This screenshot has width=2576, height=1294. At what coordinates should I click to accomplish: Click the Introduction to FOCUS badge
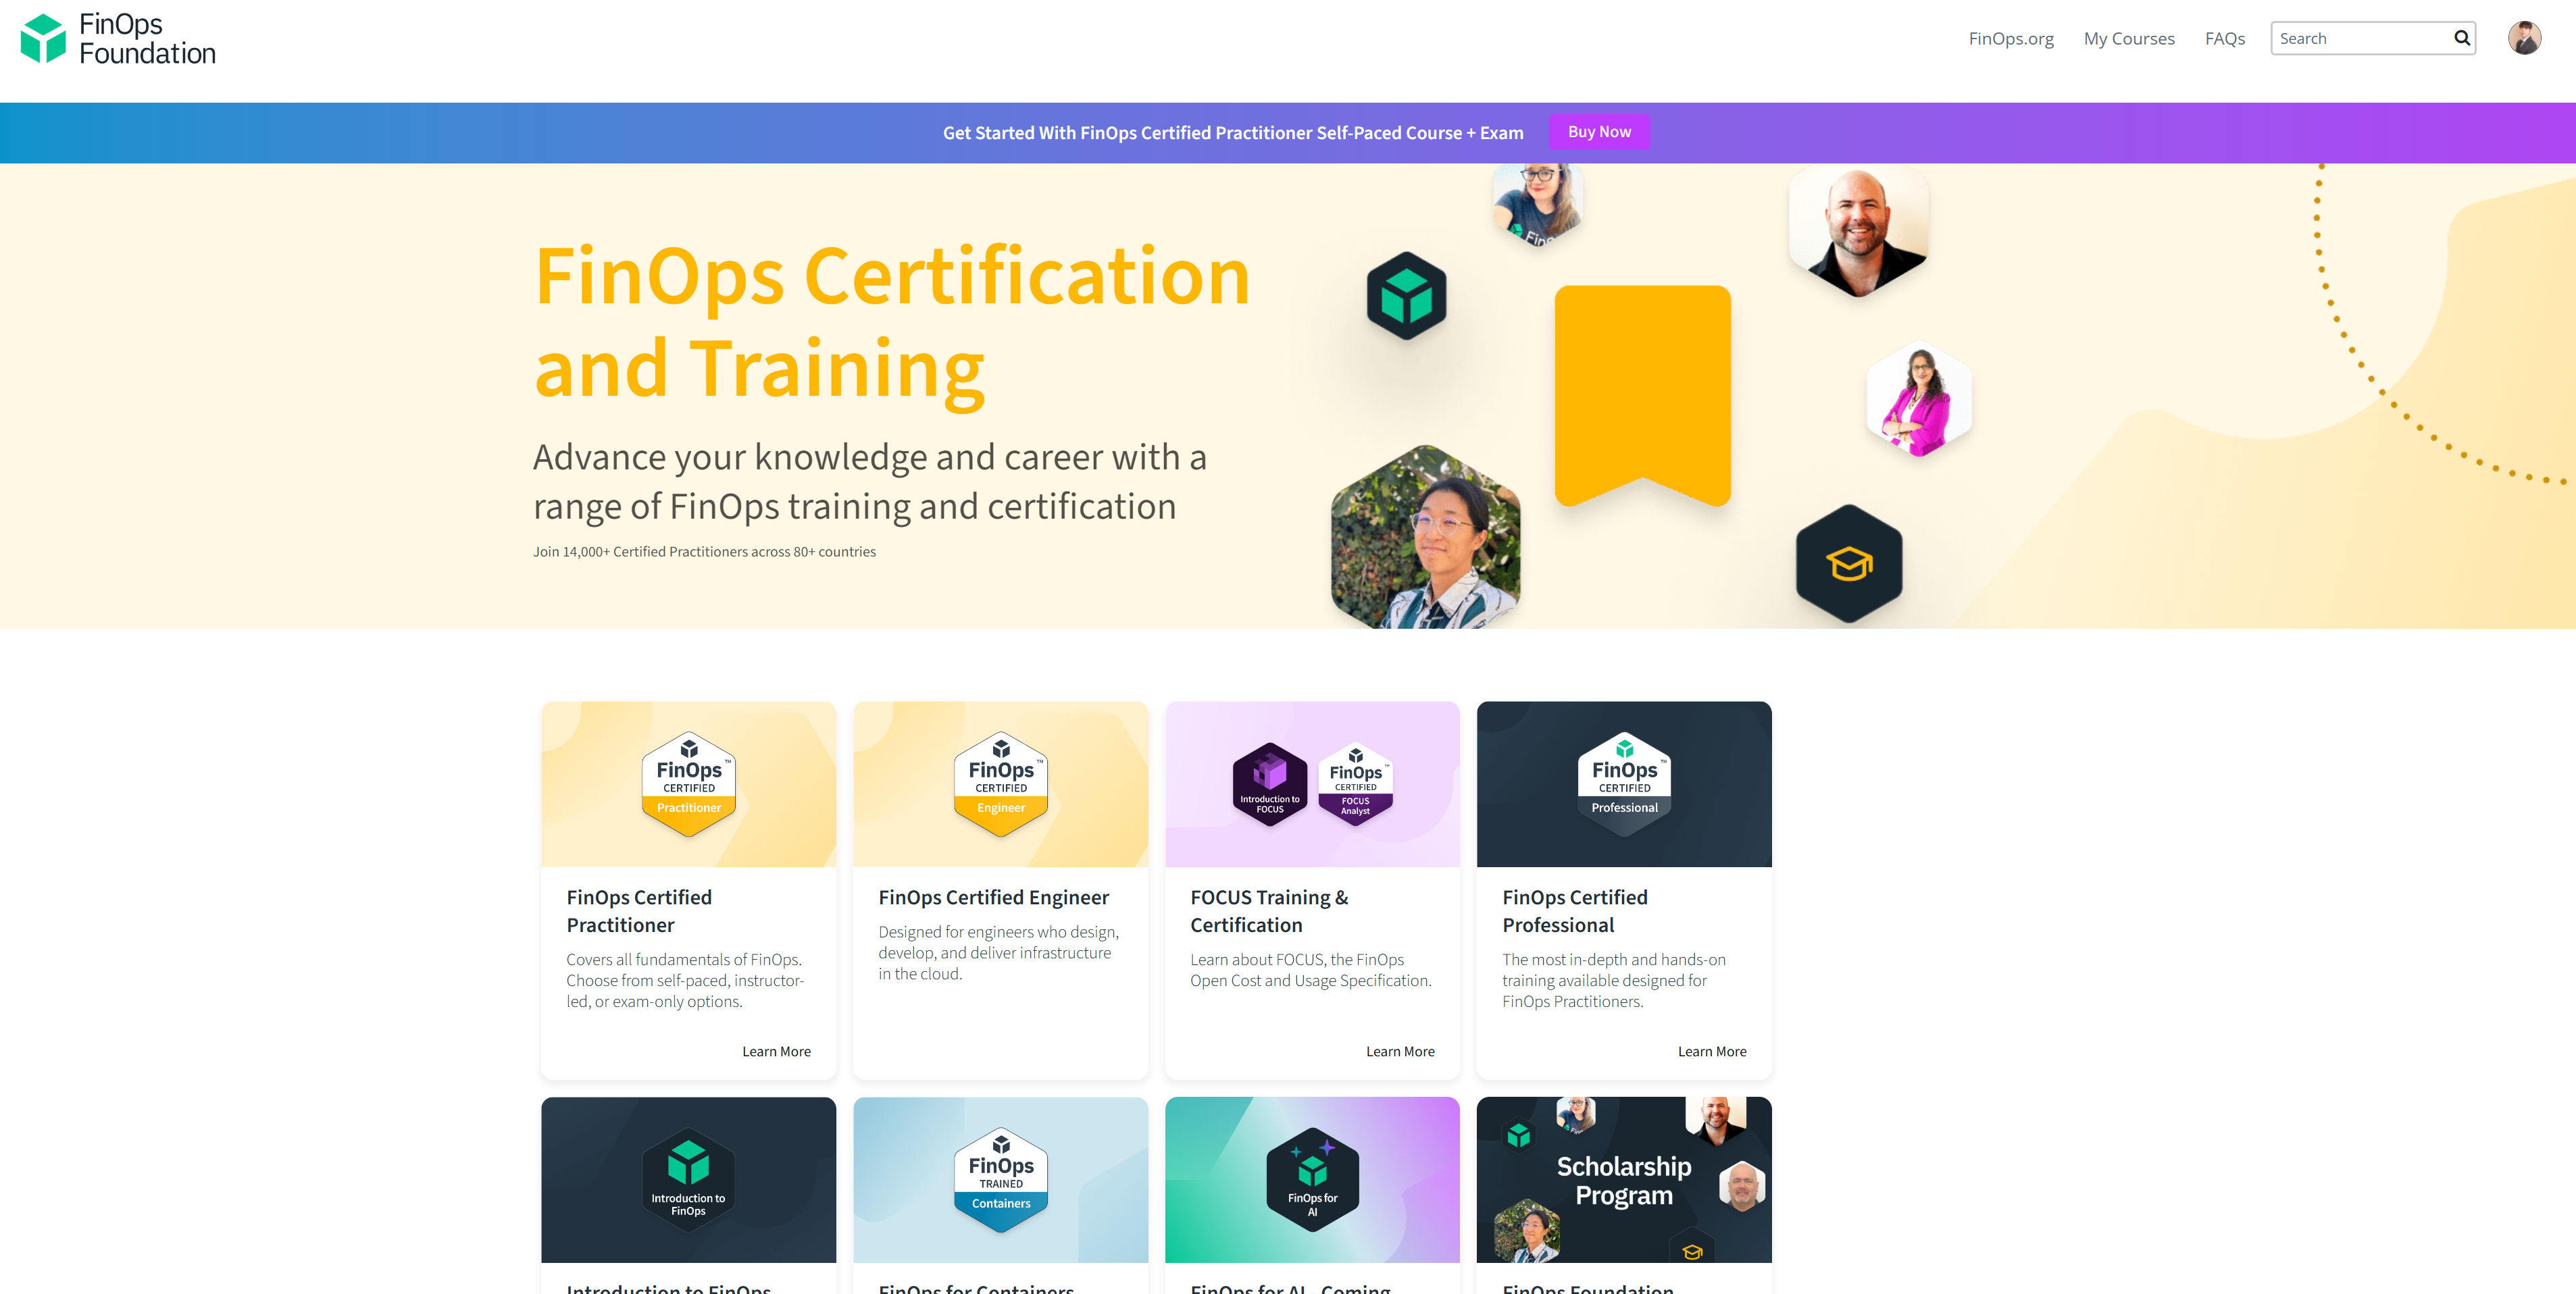(x=1269, y=784)
